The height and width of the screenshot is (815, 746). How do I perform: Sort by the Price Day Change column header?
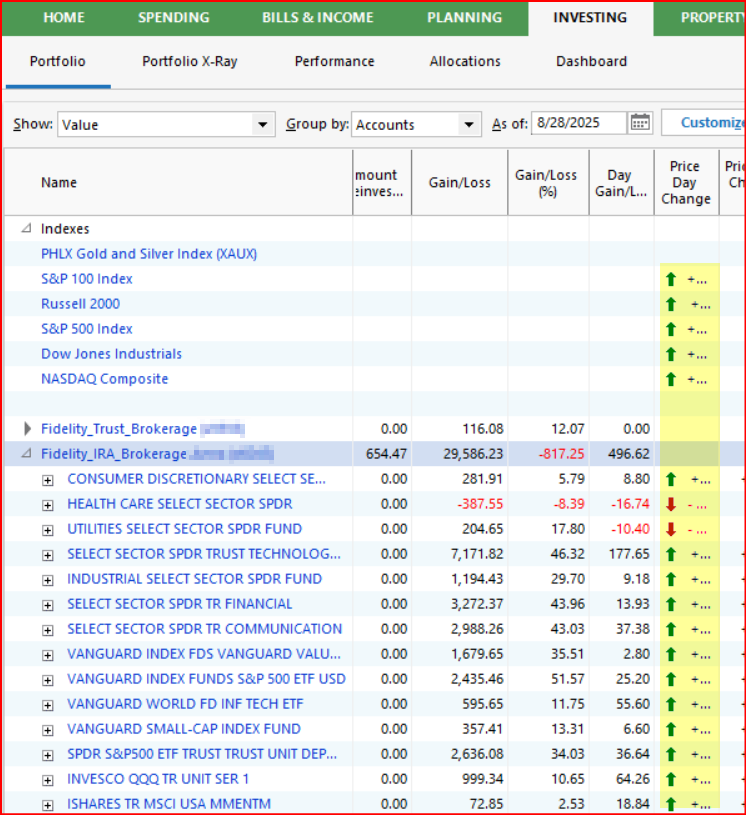[686, 183]
